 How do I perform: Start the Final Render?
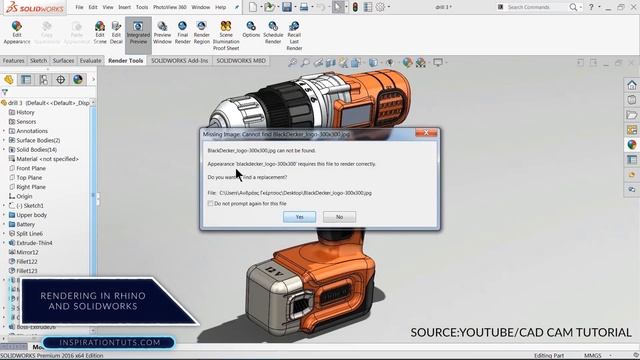pyautogui.click(x=182, y=32)
